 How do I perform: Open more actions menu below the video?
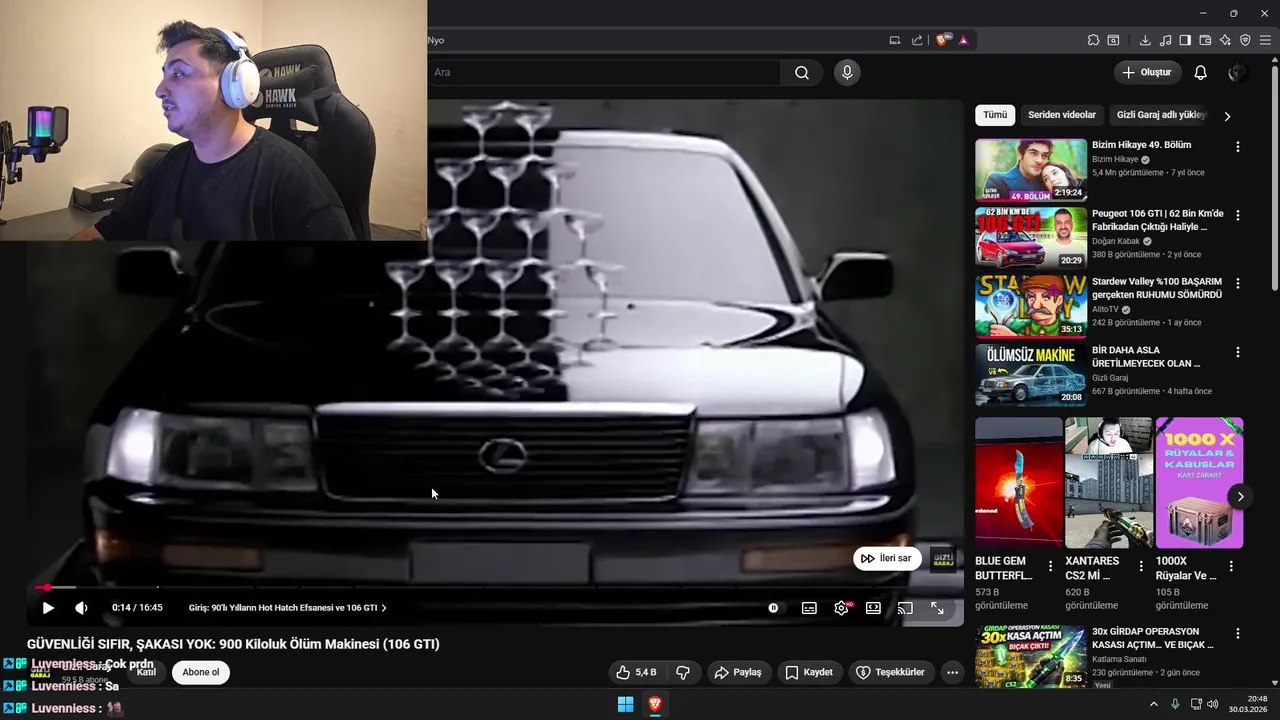coord(952,672)
